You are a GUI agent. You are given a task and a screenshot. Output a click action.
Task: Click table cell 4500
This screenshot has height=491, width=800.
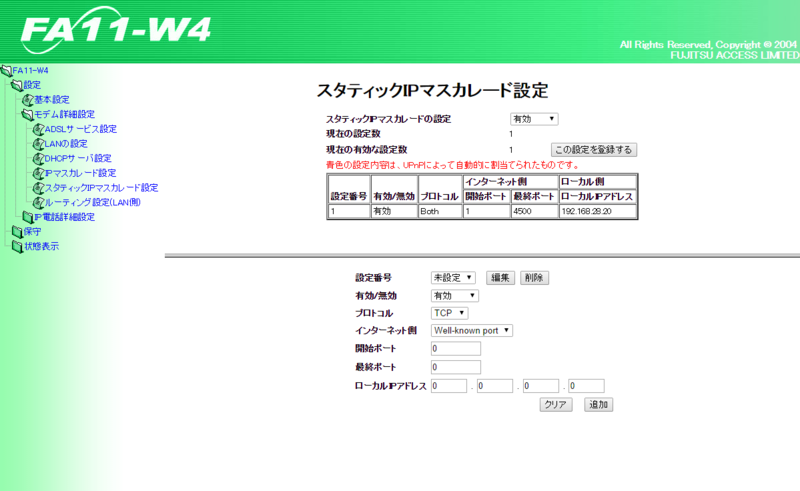534,211
